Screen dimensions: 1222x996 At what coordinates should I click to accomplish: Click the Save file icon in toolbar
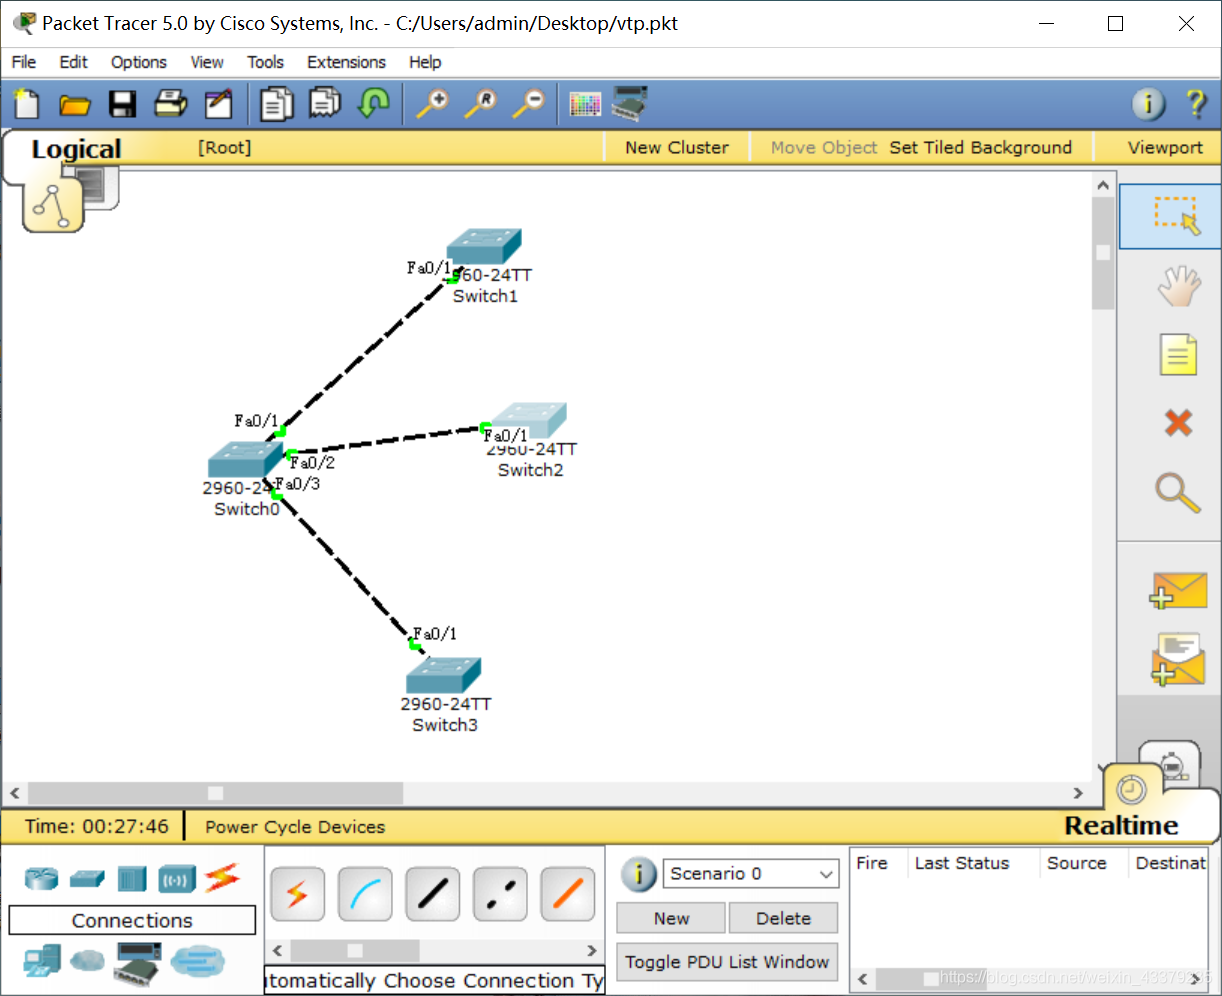[x=122, y=104]
